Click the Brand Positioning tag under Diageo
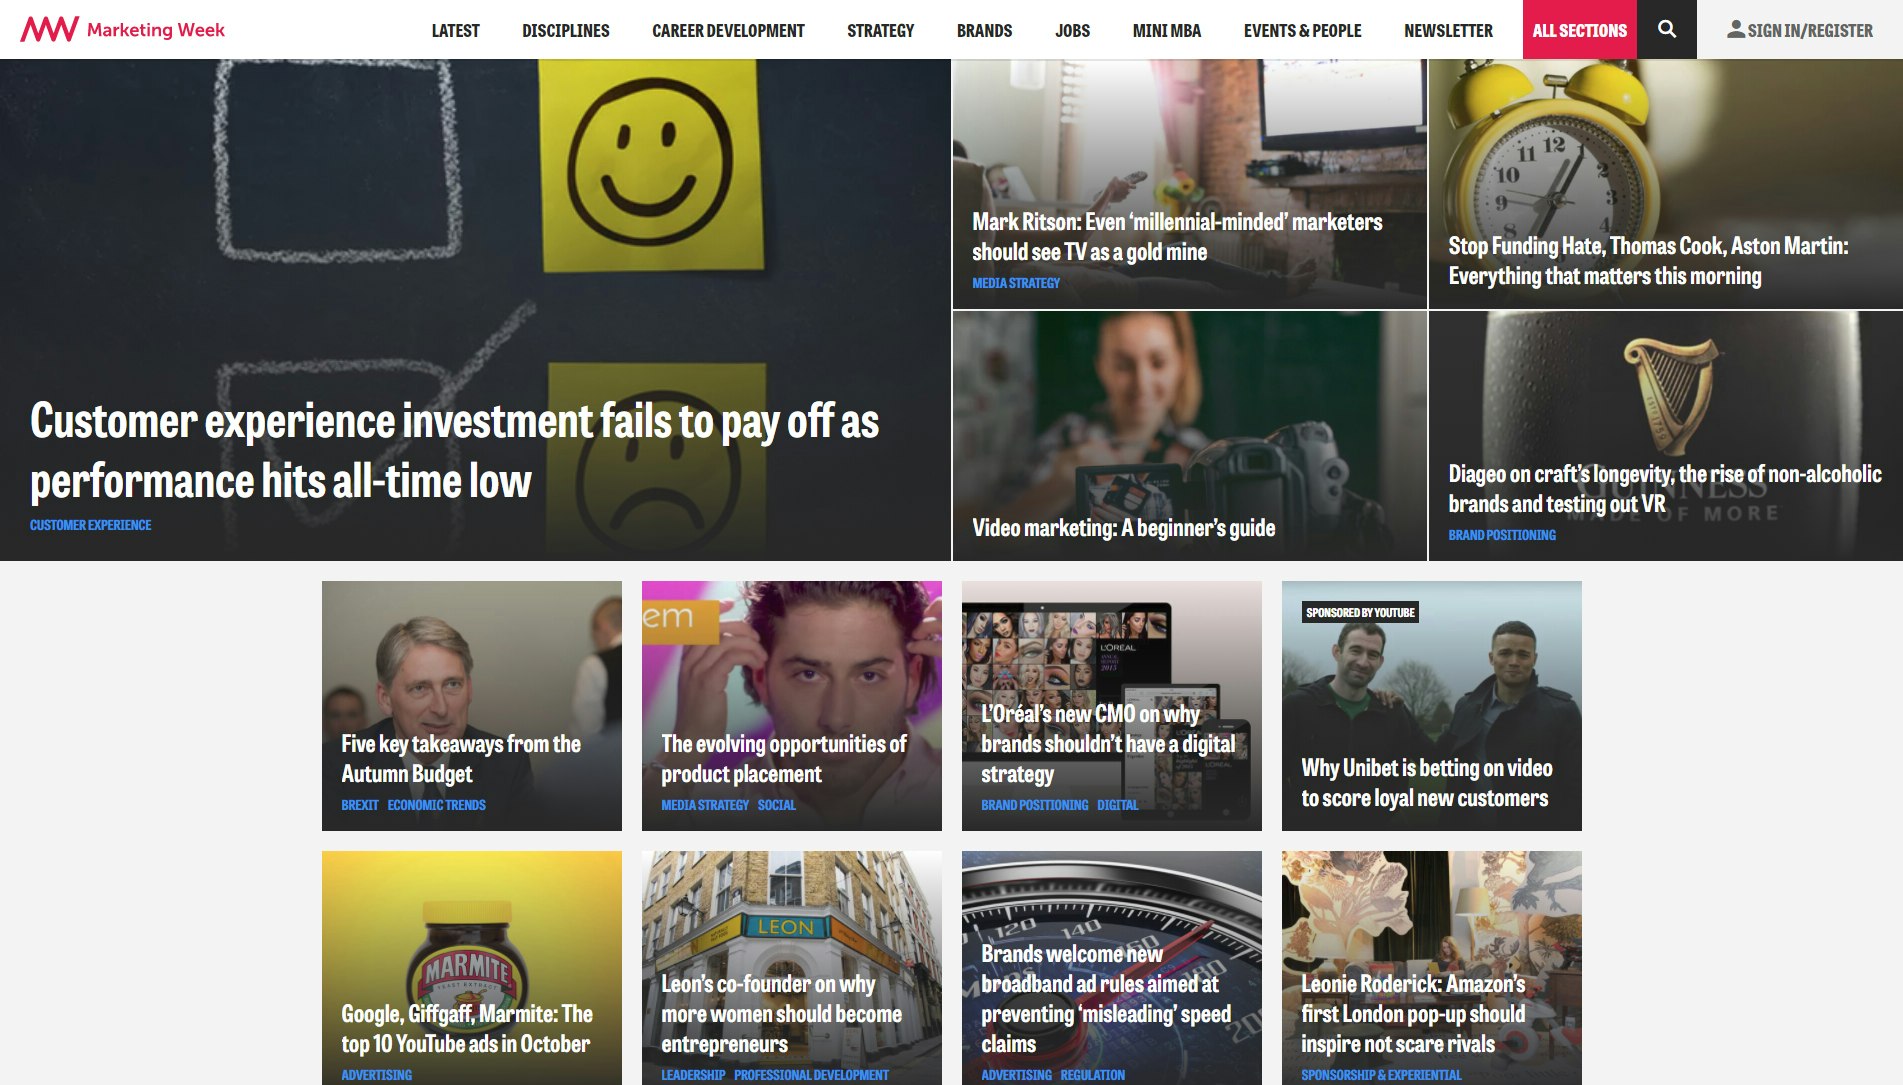Screen dimensions: 1903x1085 pyautogui.click(x=1501, y=535)
